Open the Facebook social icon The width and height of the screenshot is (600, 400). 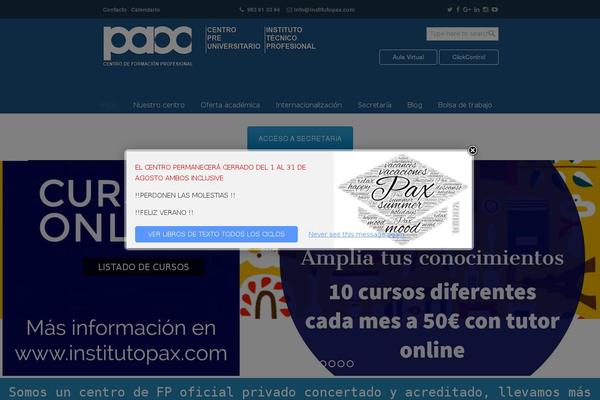pos(458,10)
